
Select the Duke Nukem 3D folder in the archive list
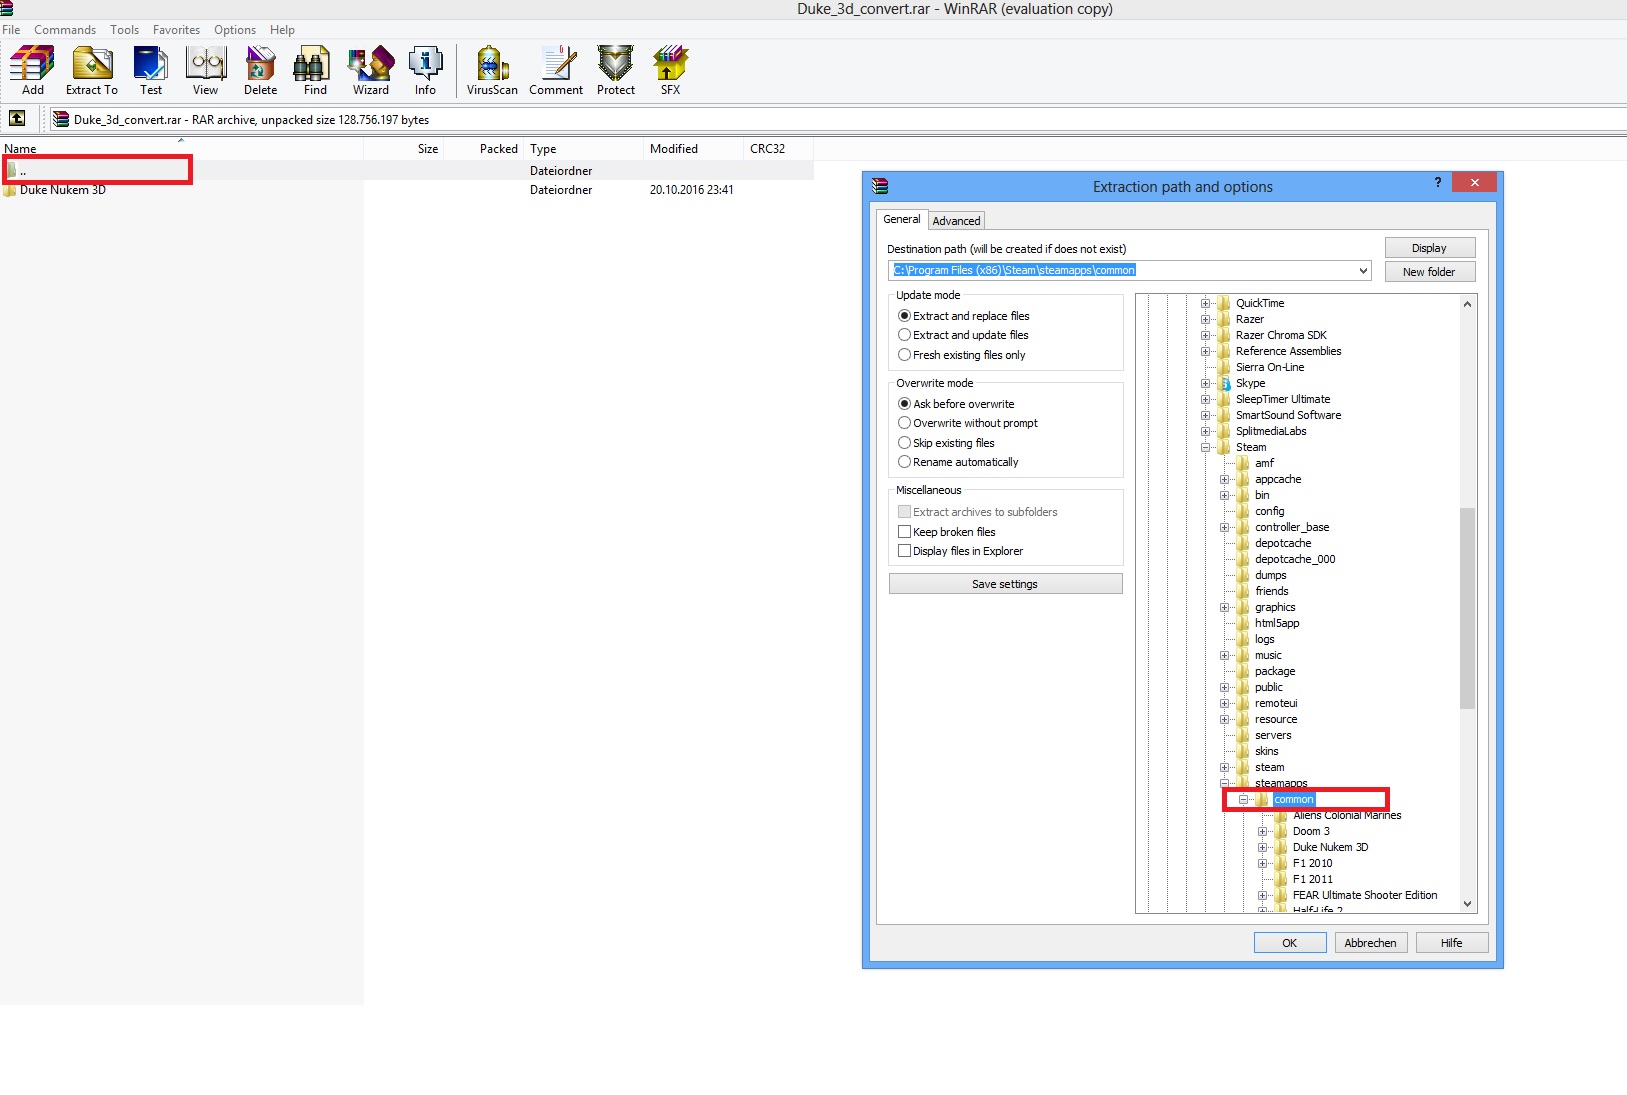[63, 190]
